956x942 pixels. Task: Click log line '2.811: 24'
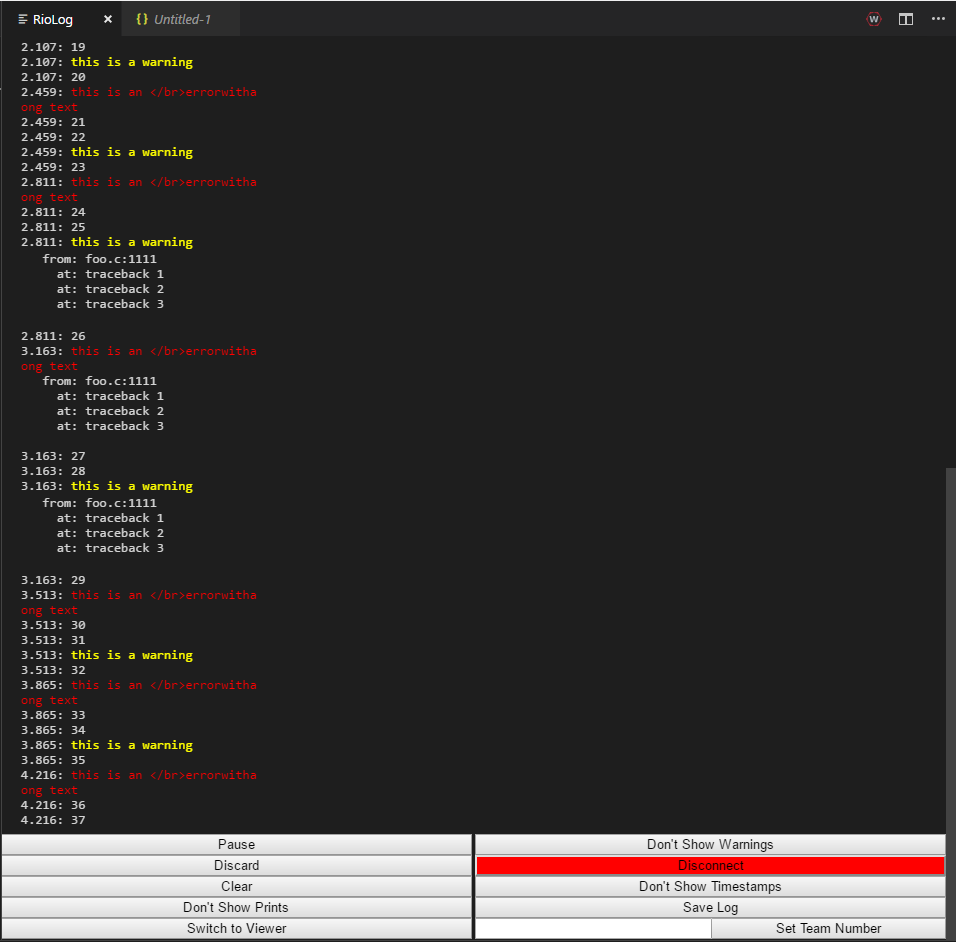tap(53, 212)
